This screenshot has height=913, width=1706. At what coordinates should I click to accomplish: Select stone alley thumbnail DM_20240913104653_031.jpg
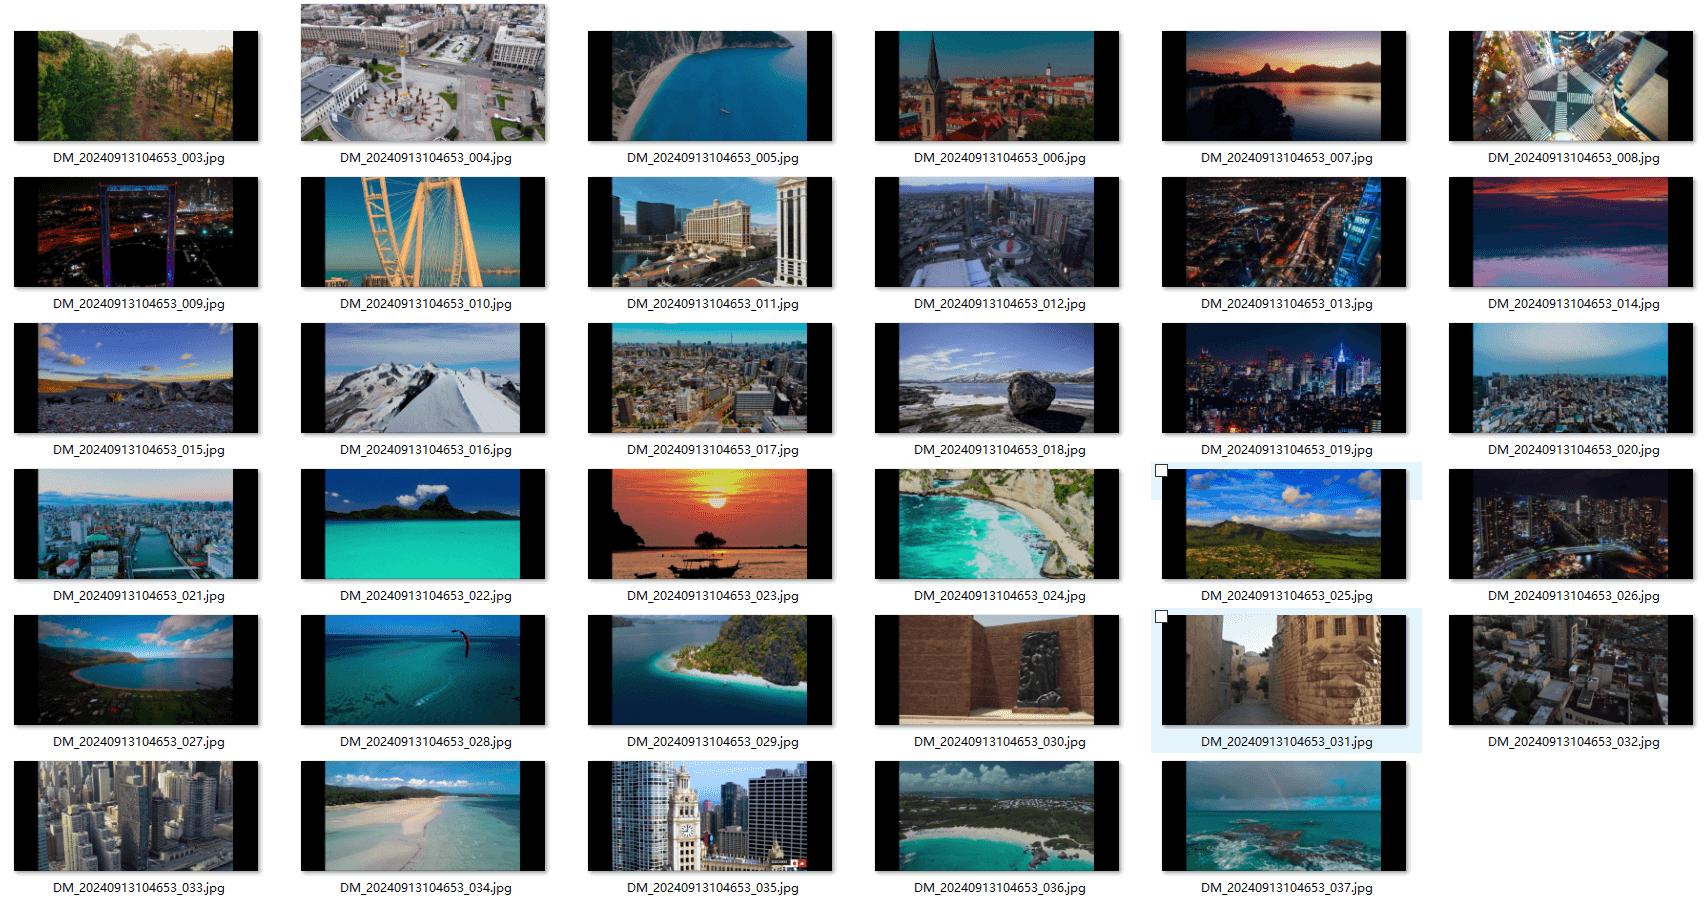point(1284,670)
